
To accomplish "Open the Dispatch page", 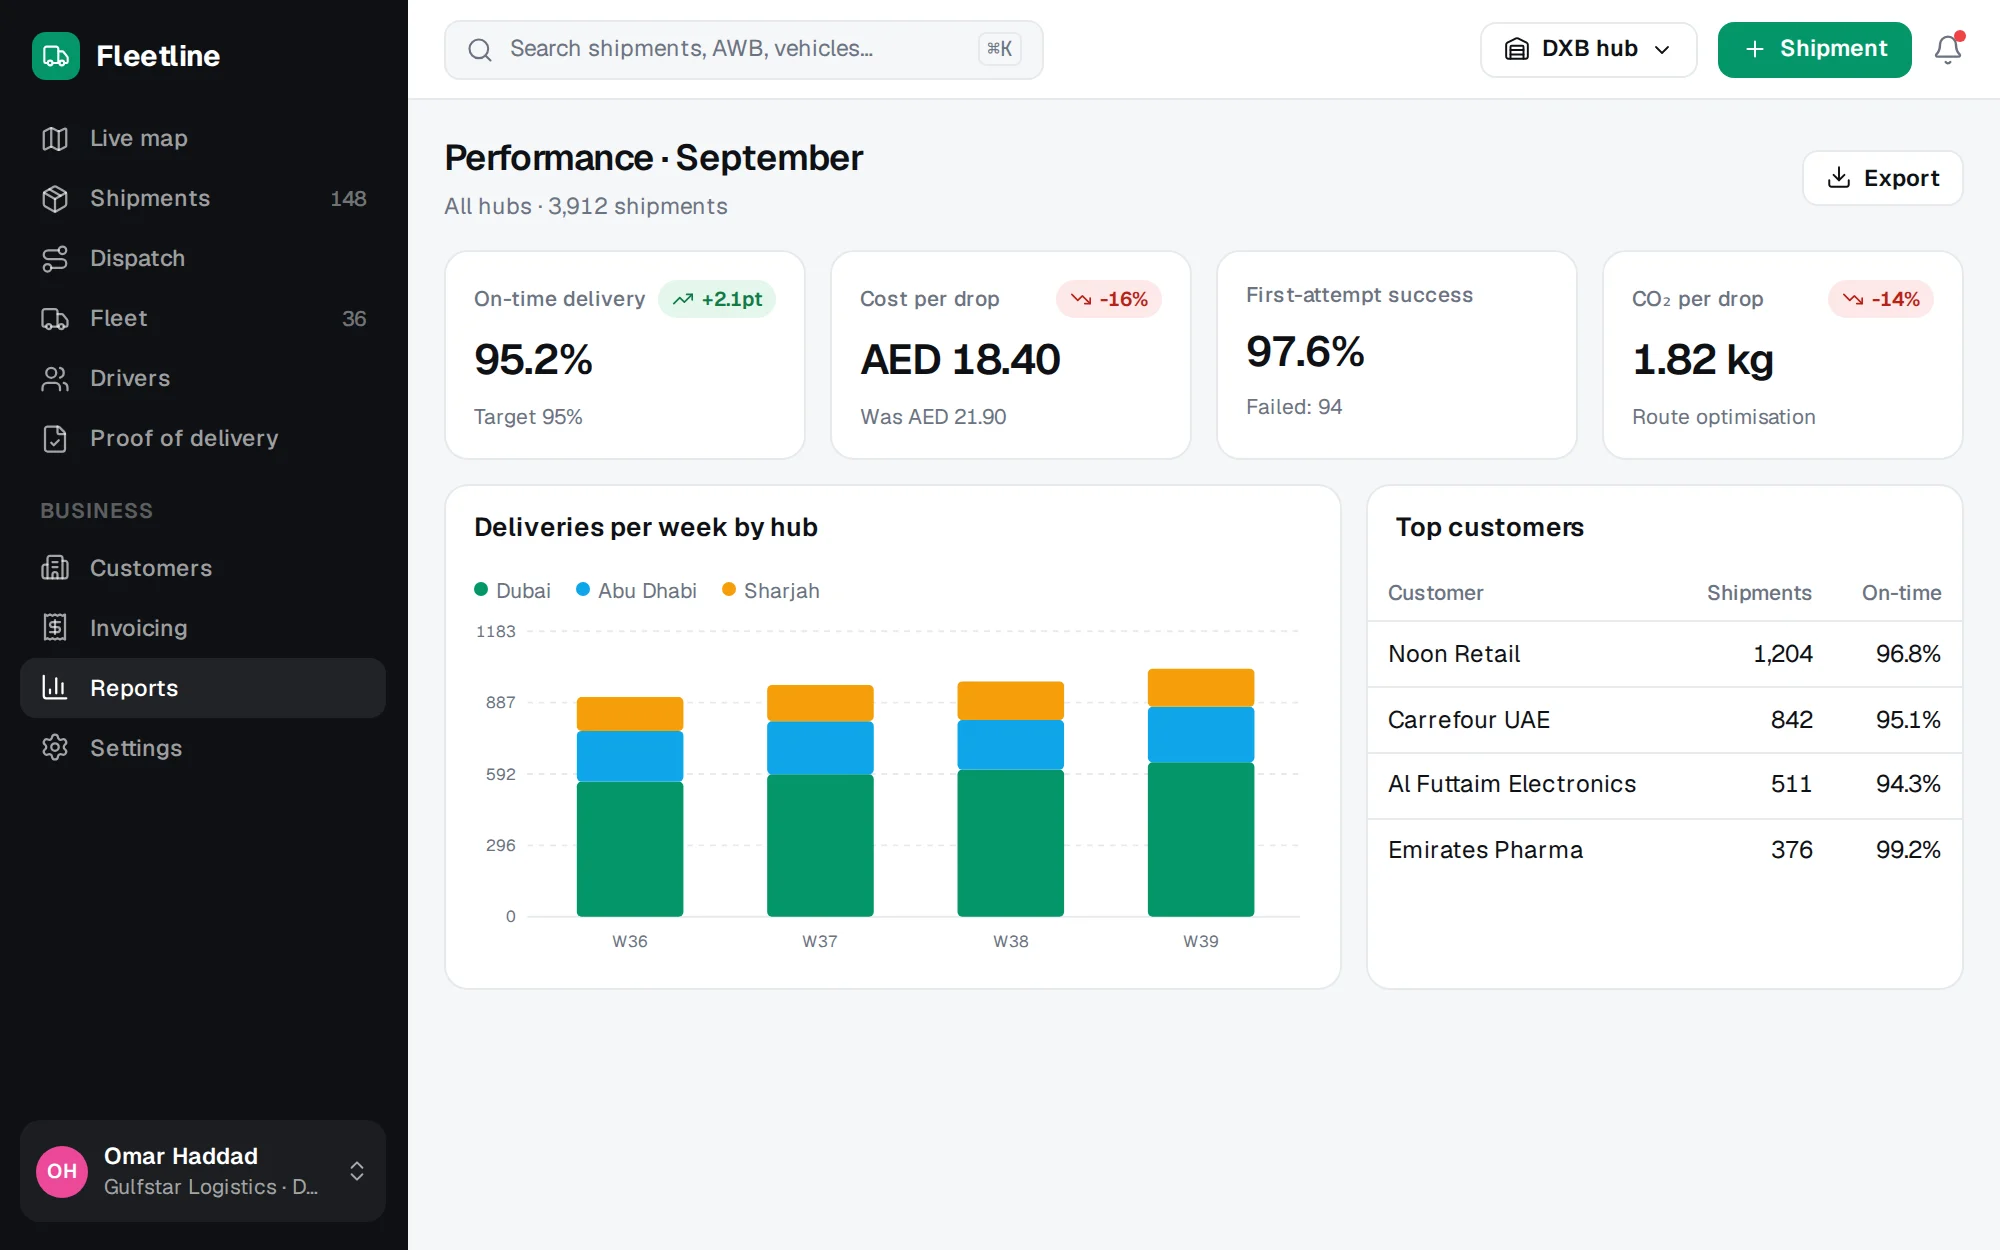I will point(203,258).
